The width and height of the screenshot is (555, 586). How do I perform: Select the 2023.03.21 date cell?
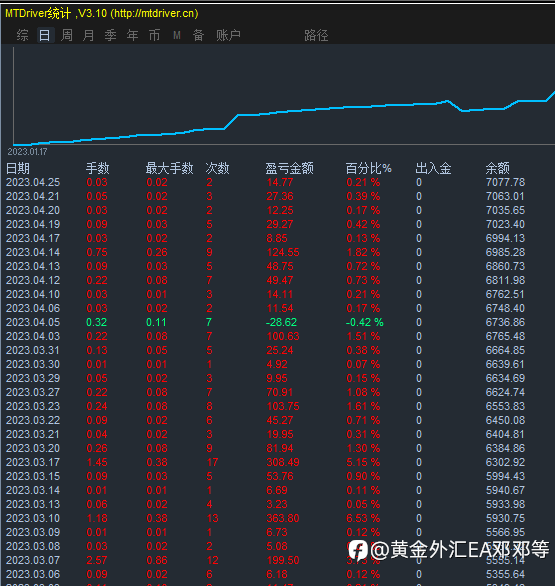coord(33,434)
